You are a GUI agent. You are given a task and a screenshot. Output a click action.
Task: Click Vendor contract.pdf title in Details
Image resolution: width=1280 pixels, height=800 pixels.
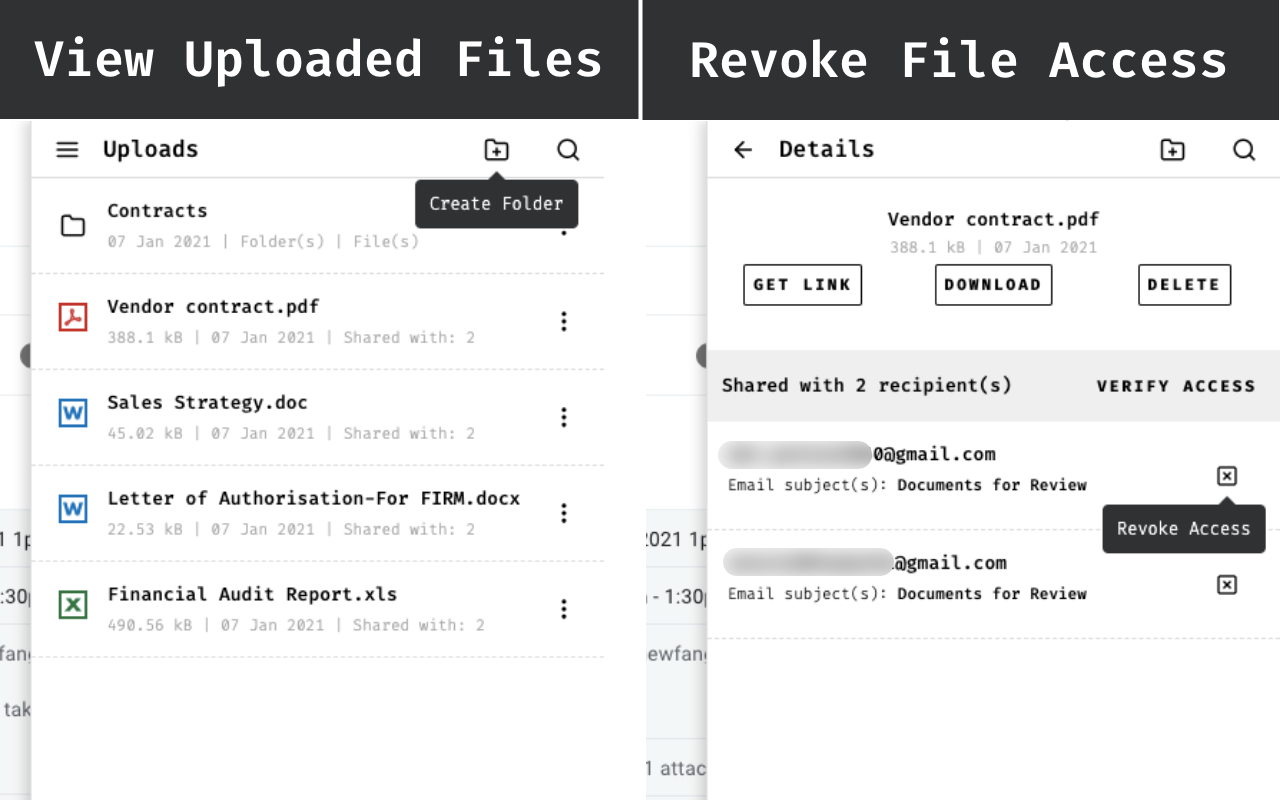pyautogui.click(x=993, y=220)
